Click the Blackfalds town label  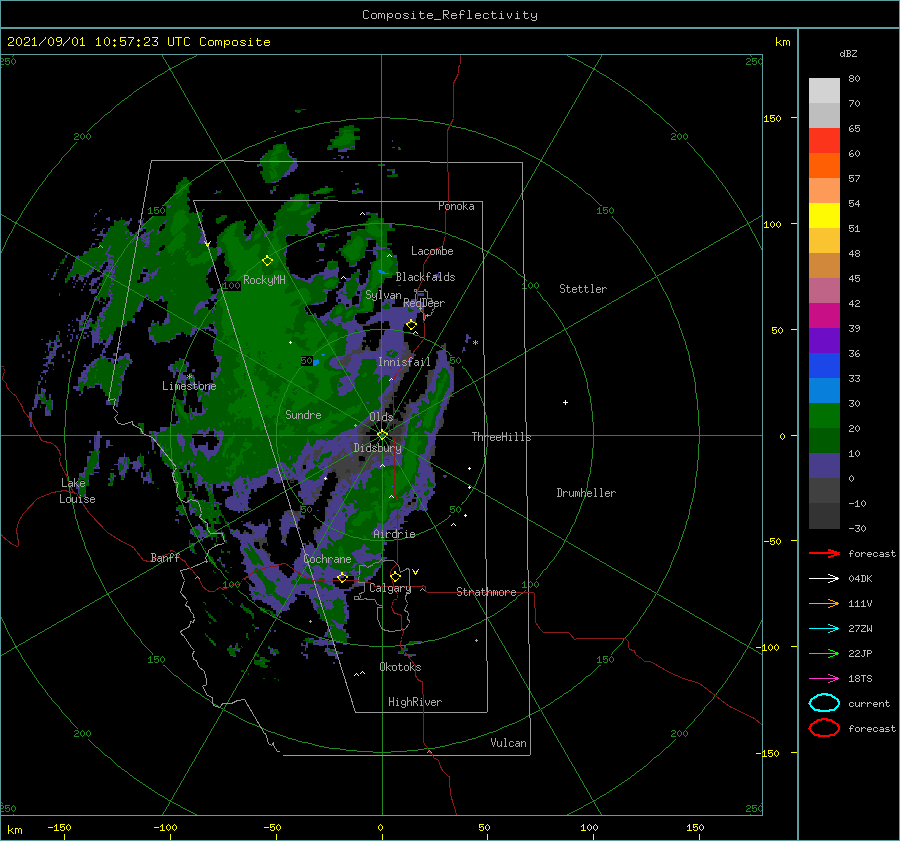(425, 277)
